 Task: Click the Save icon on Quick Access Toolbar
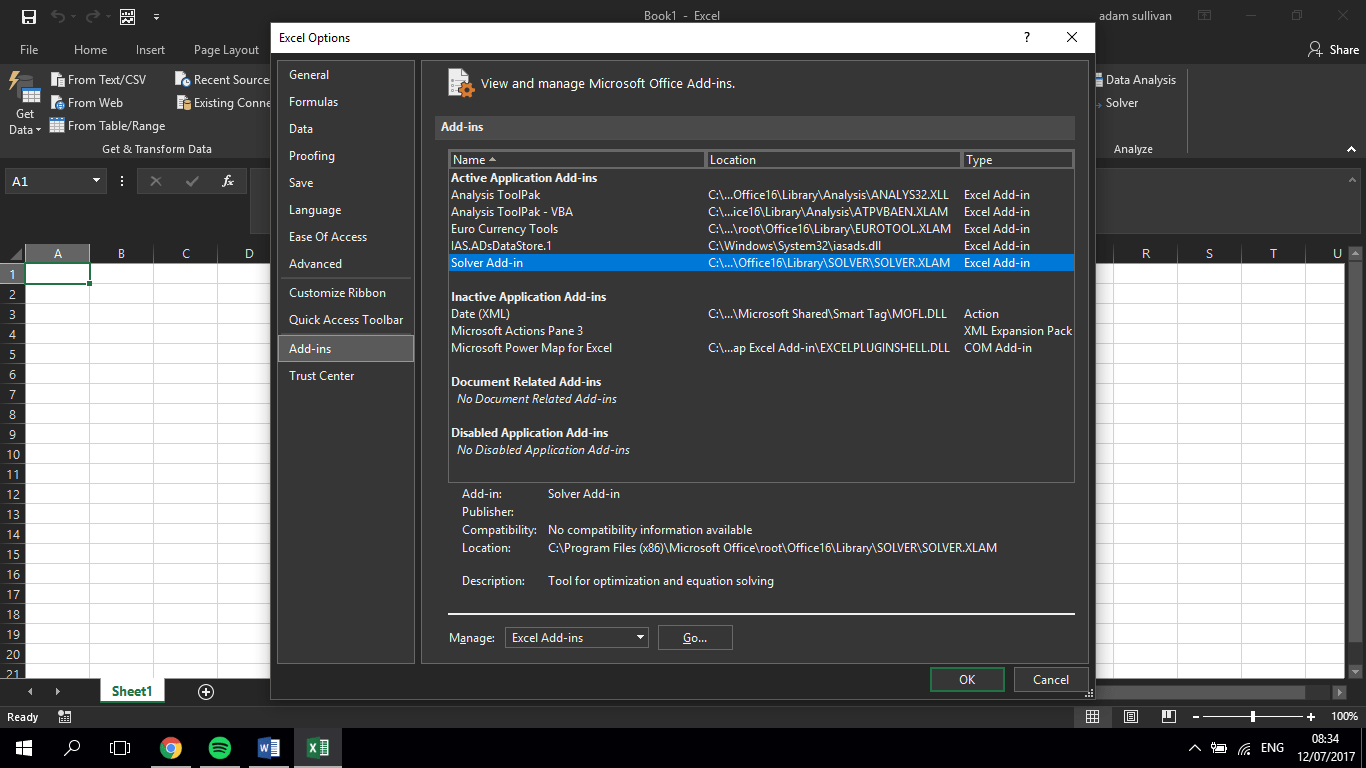coord(27,15)
